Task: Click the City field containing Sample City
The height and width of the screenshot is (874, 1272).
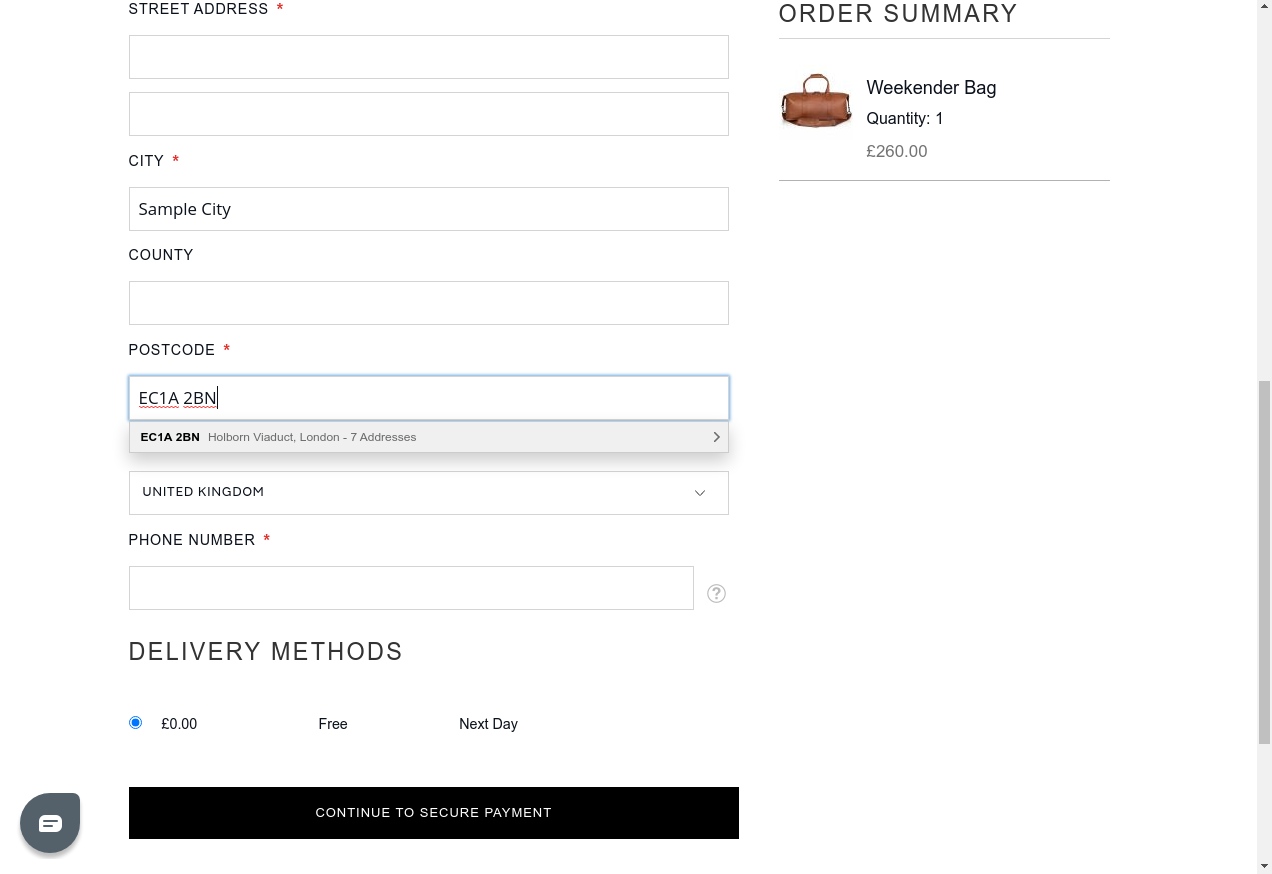Action: (428, 209)
